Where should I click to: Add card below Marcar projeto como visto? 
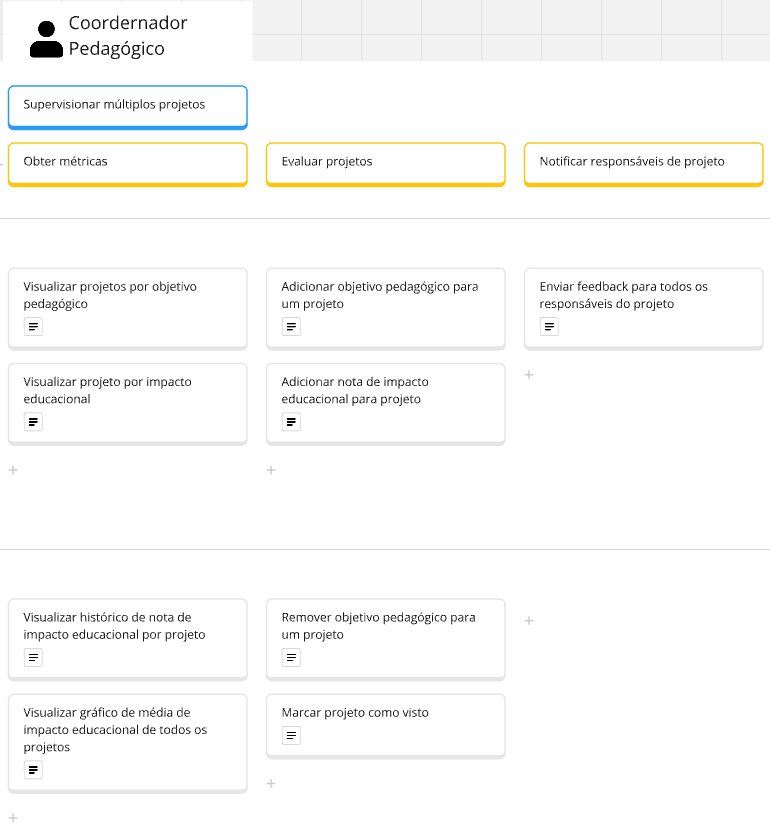point(271,784)
